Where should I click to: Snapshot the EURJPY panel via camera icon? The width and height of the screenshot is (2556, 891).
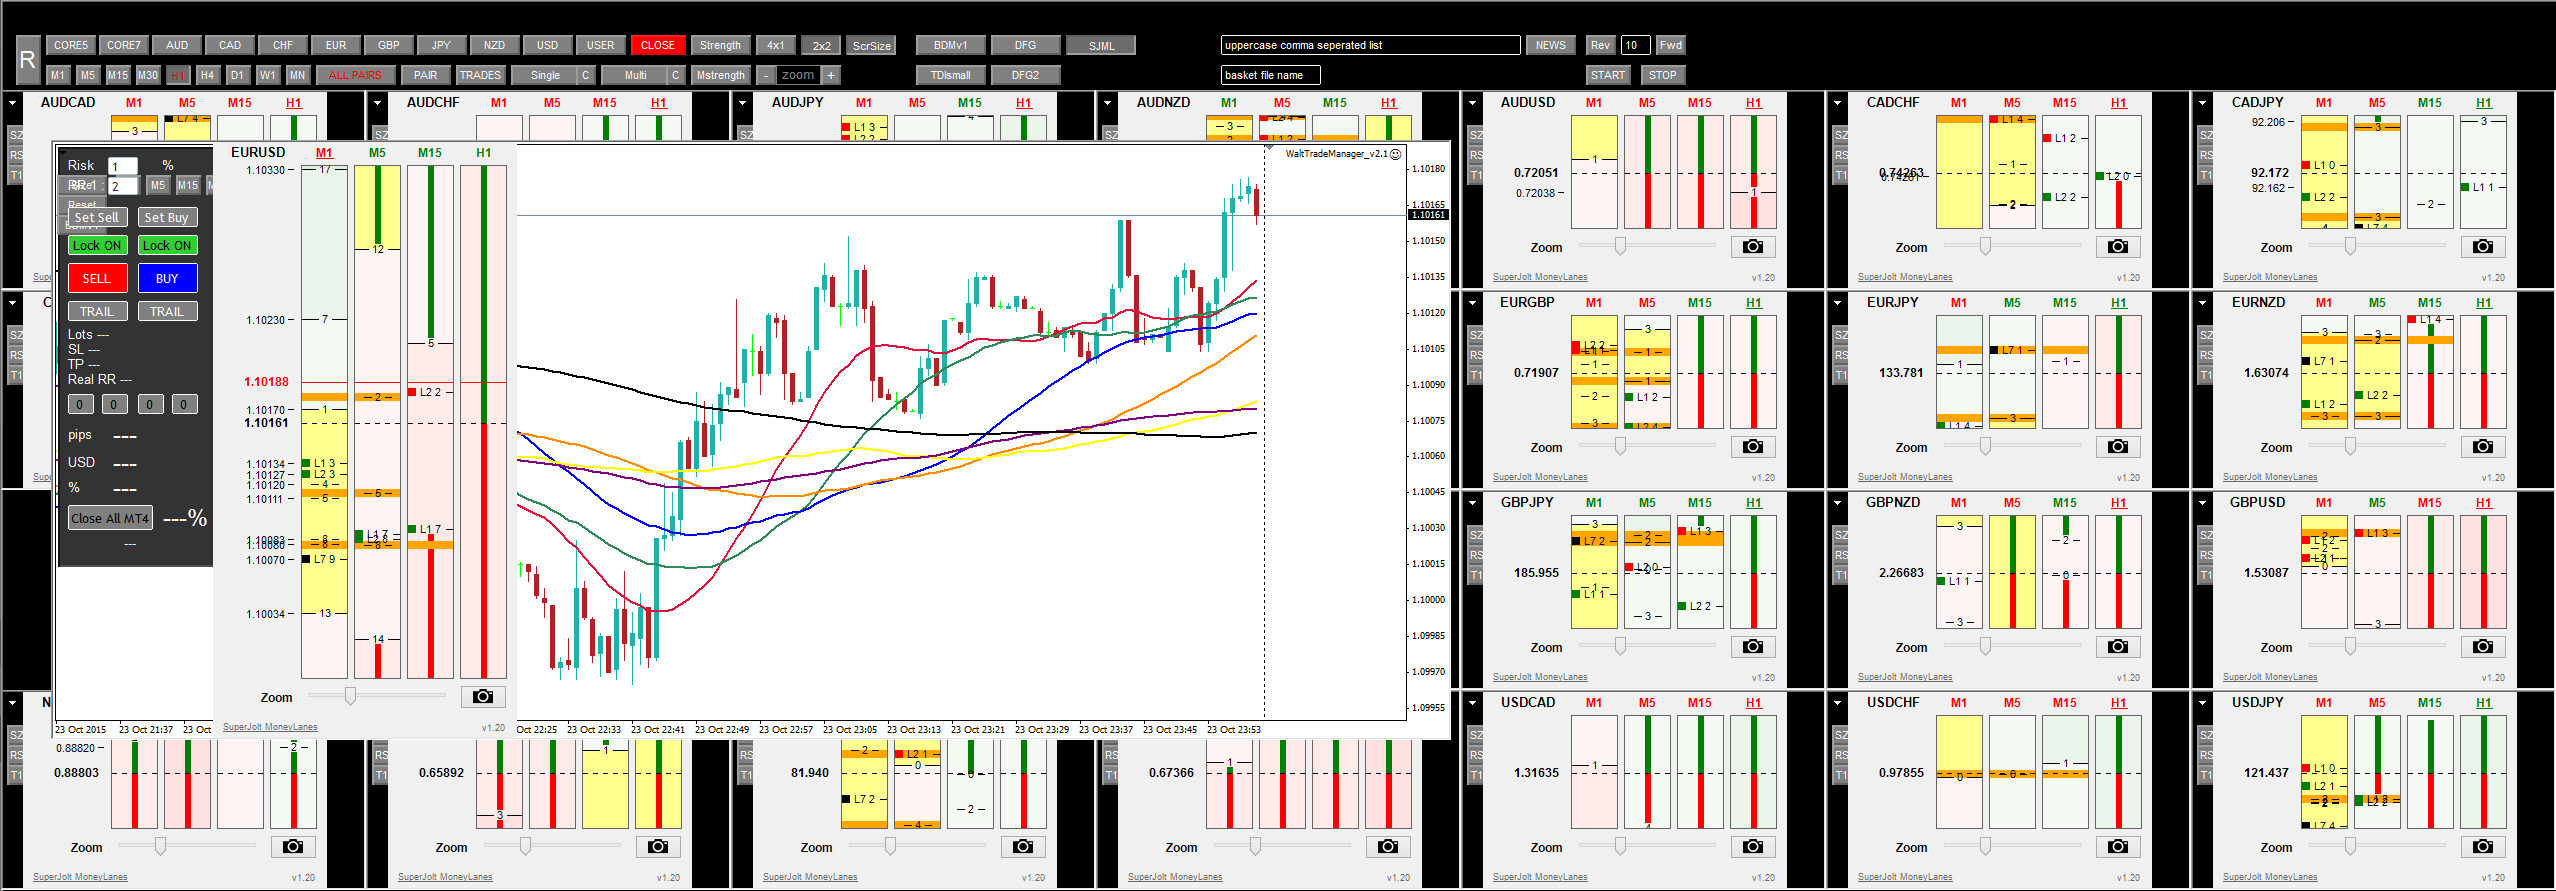click(2118, 447)
